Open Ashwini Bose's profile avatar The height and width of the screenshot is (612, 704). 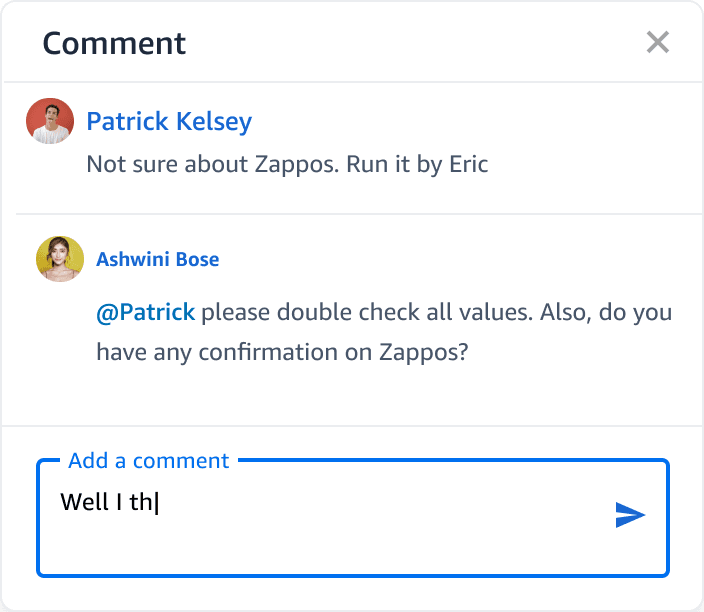click(x=60, y=259)
